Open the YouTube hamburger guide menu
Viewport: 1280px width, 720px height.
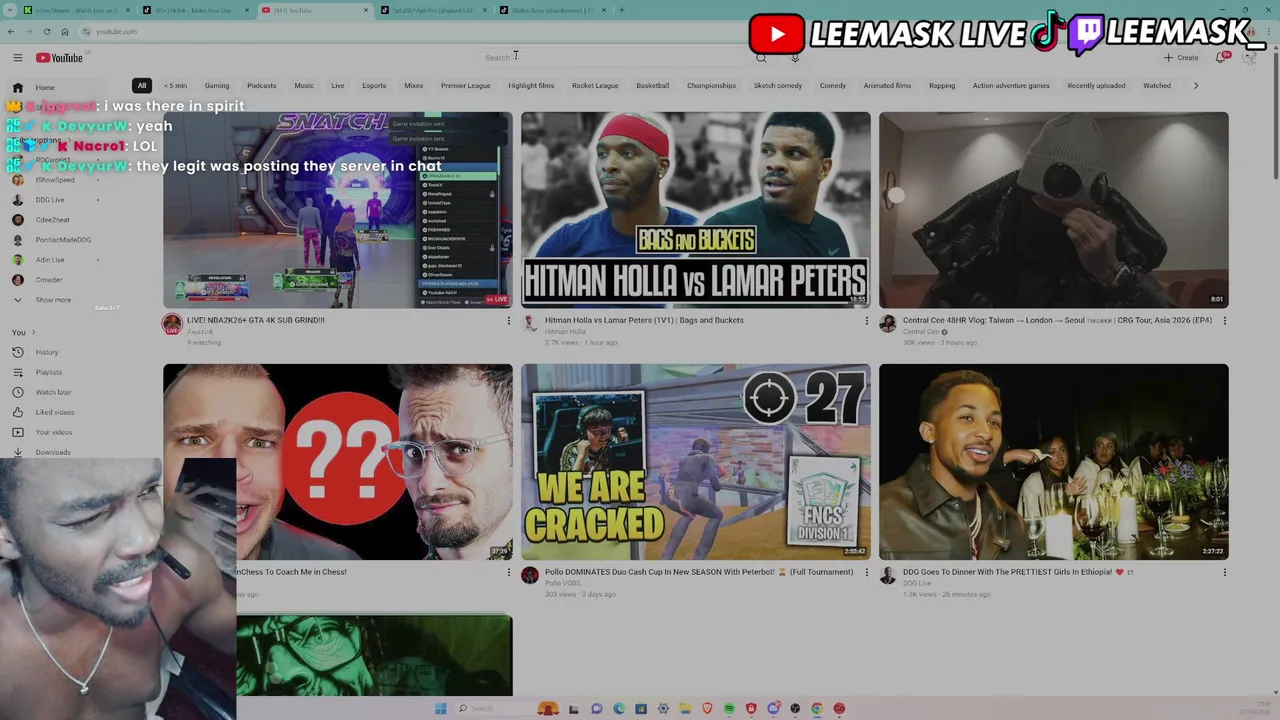[x=17, y=58]
